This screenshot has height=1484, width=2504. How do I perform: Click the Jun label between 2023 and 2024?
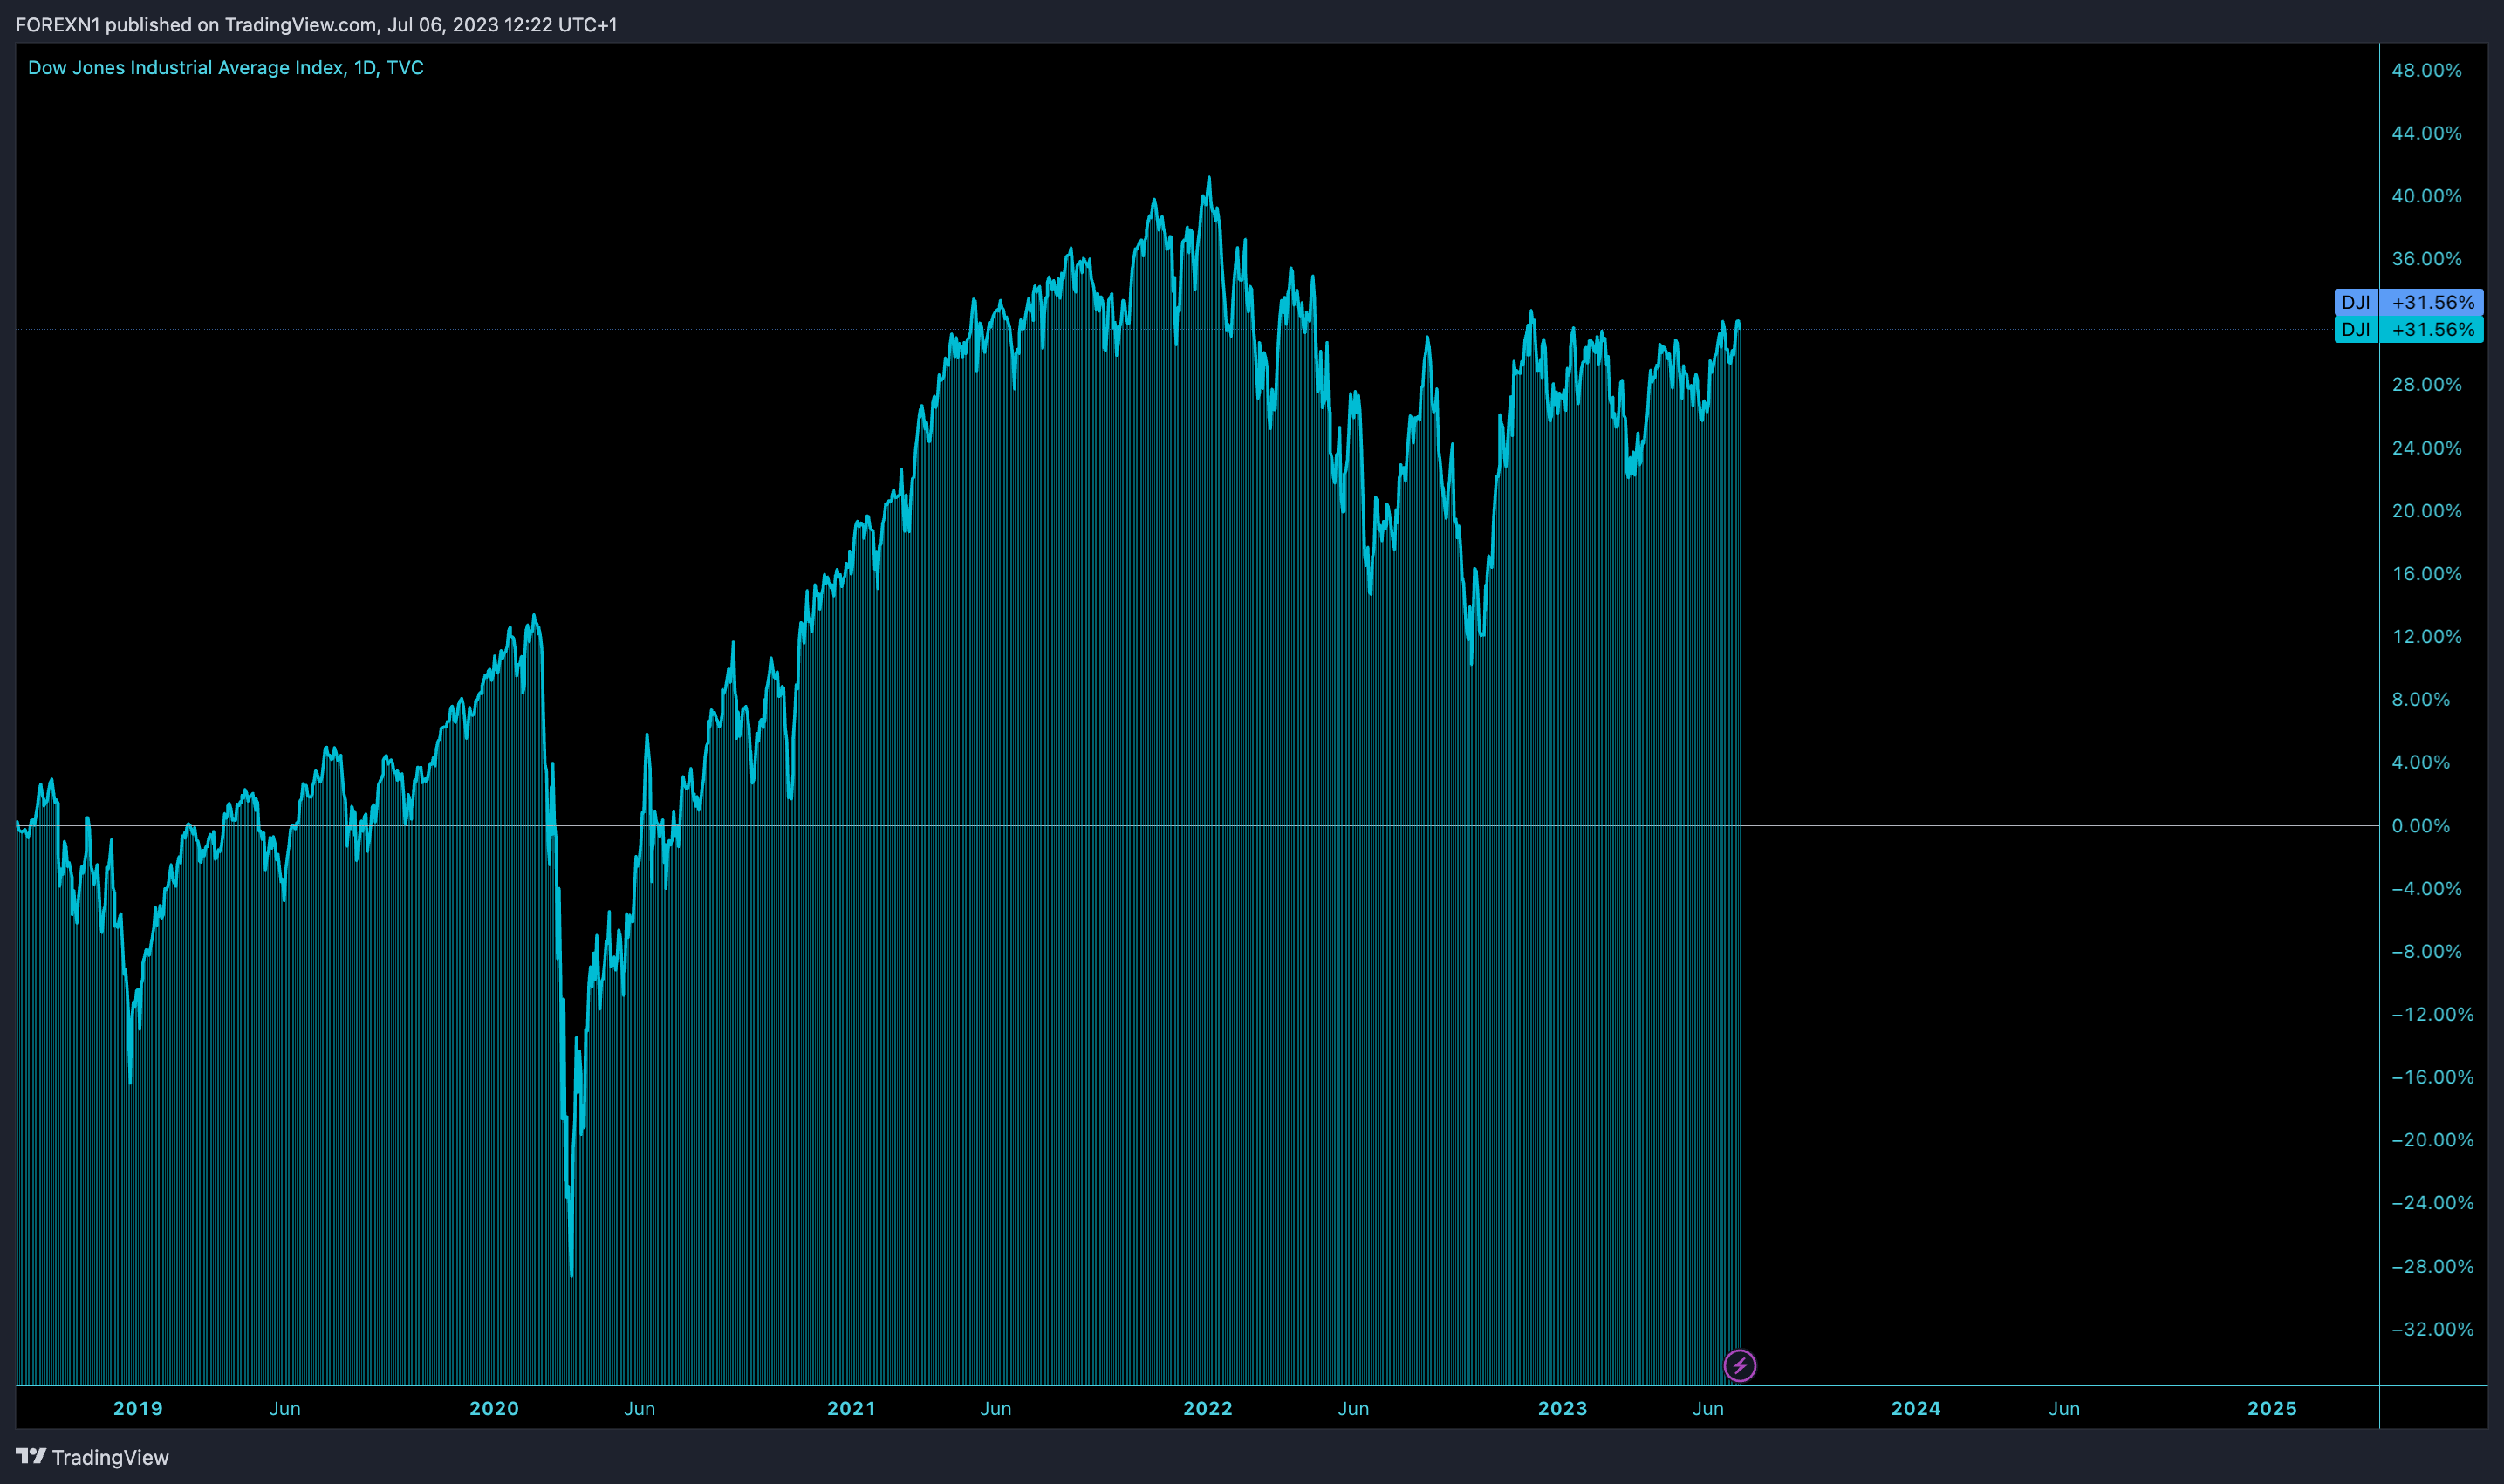click(x=1708, y=1408)
